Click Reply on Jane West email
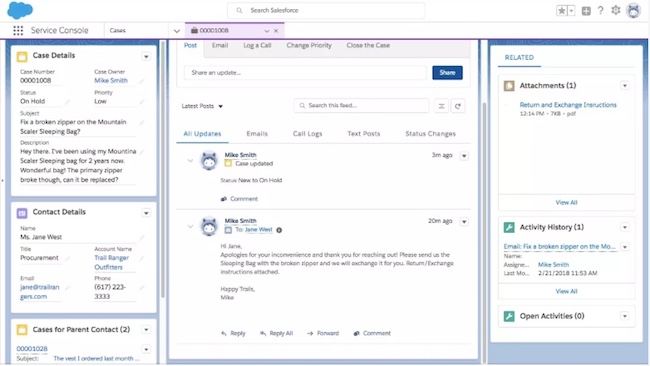This screenshot has height=366, width=650. 233,333
